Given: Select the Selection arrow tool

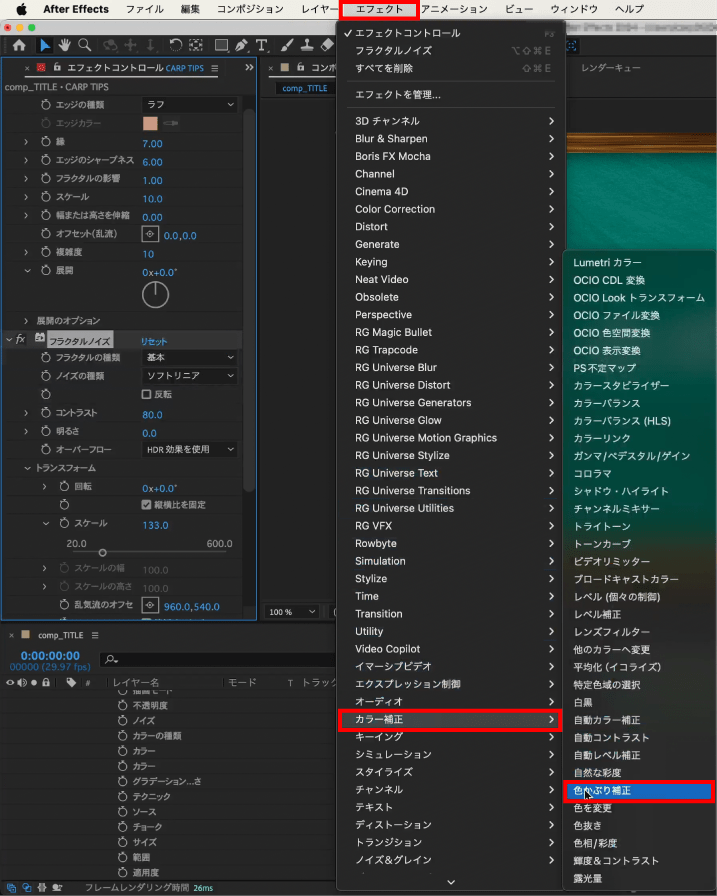Looking at the screenshot, I should [45, 46].
